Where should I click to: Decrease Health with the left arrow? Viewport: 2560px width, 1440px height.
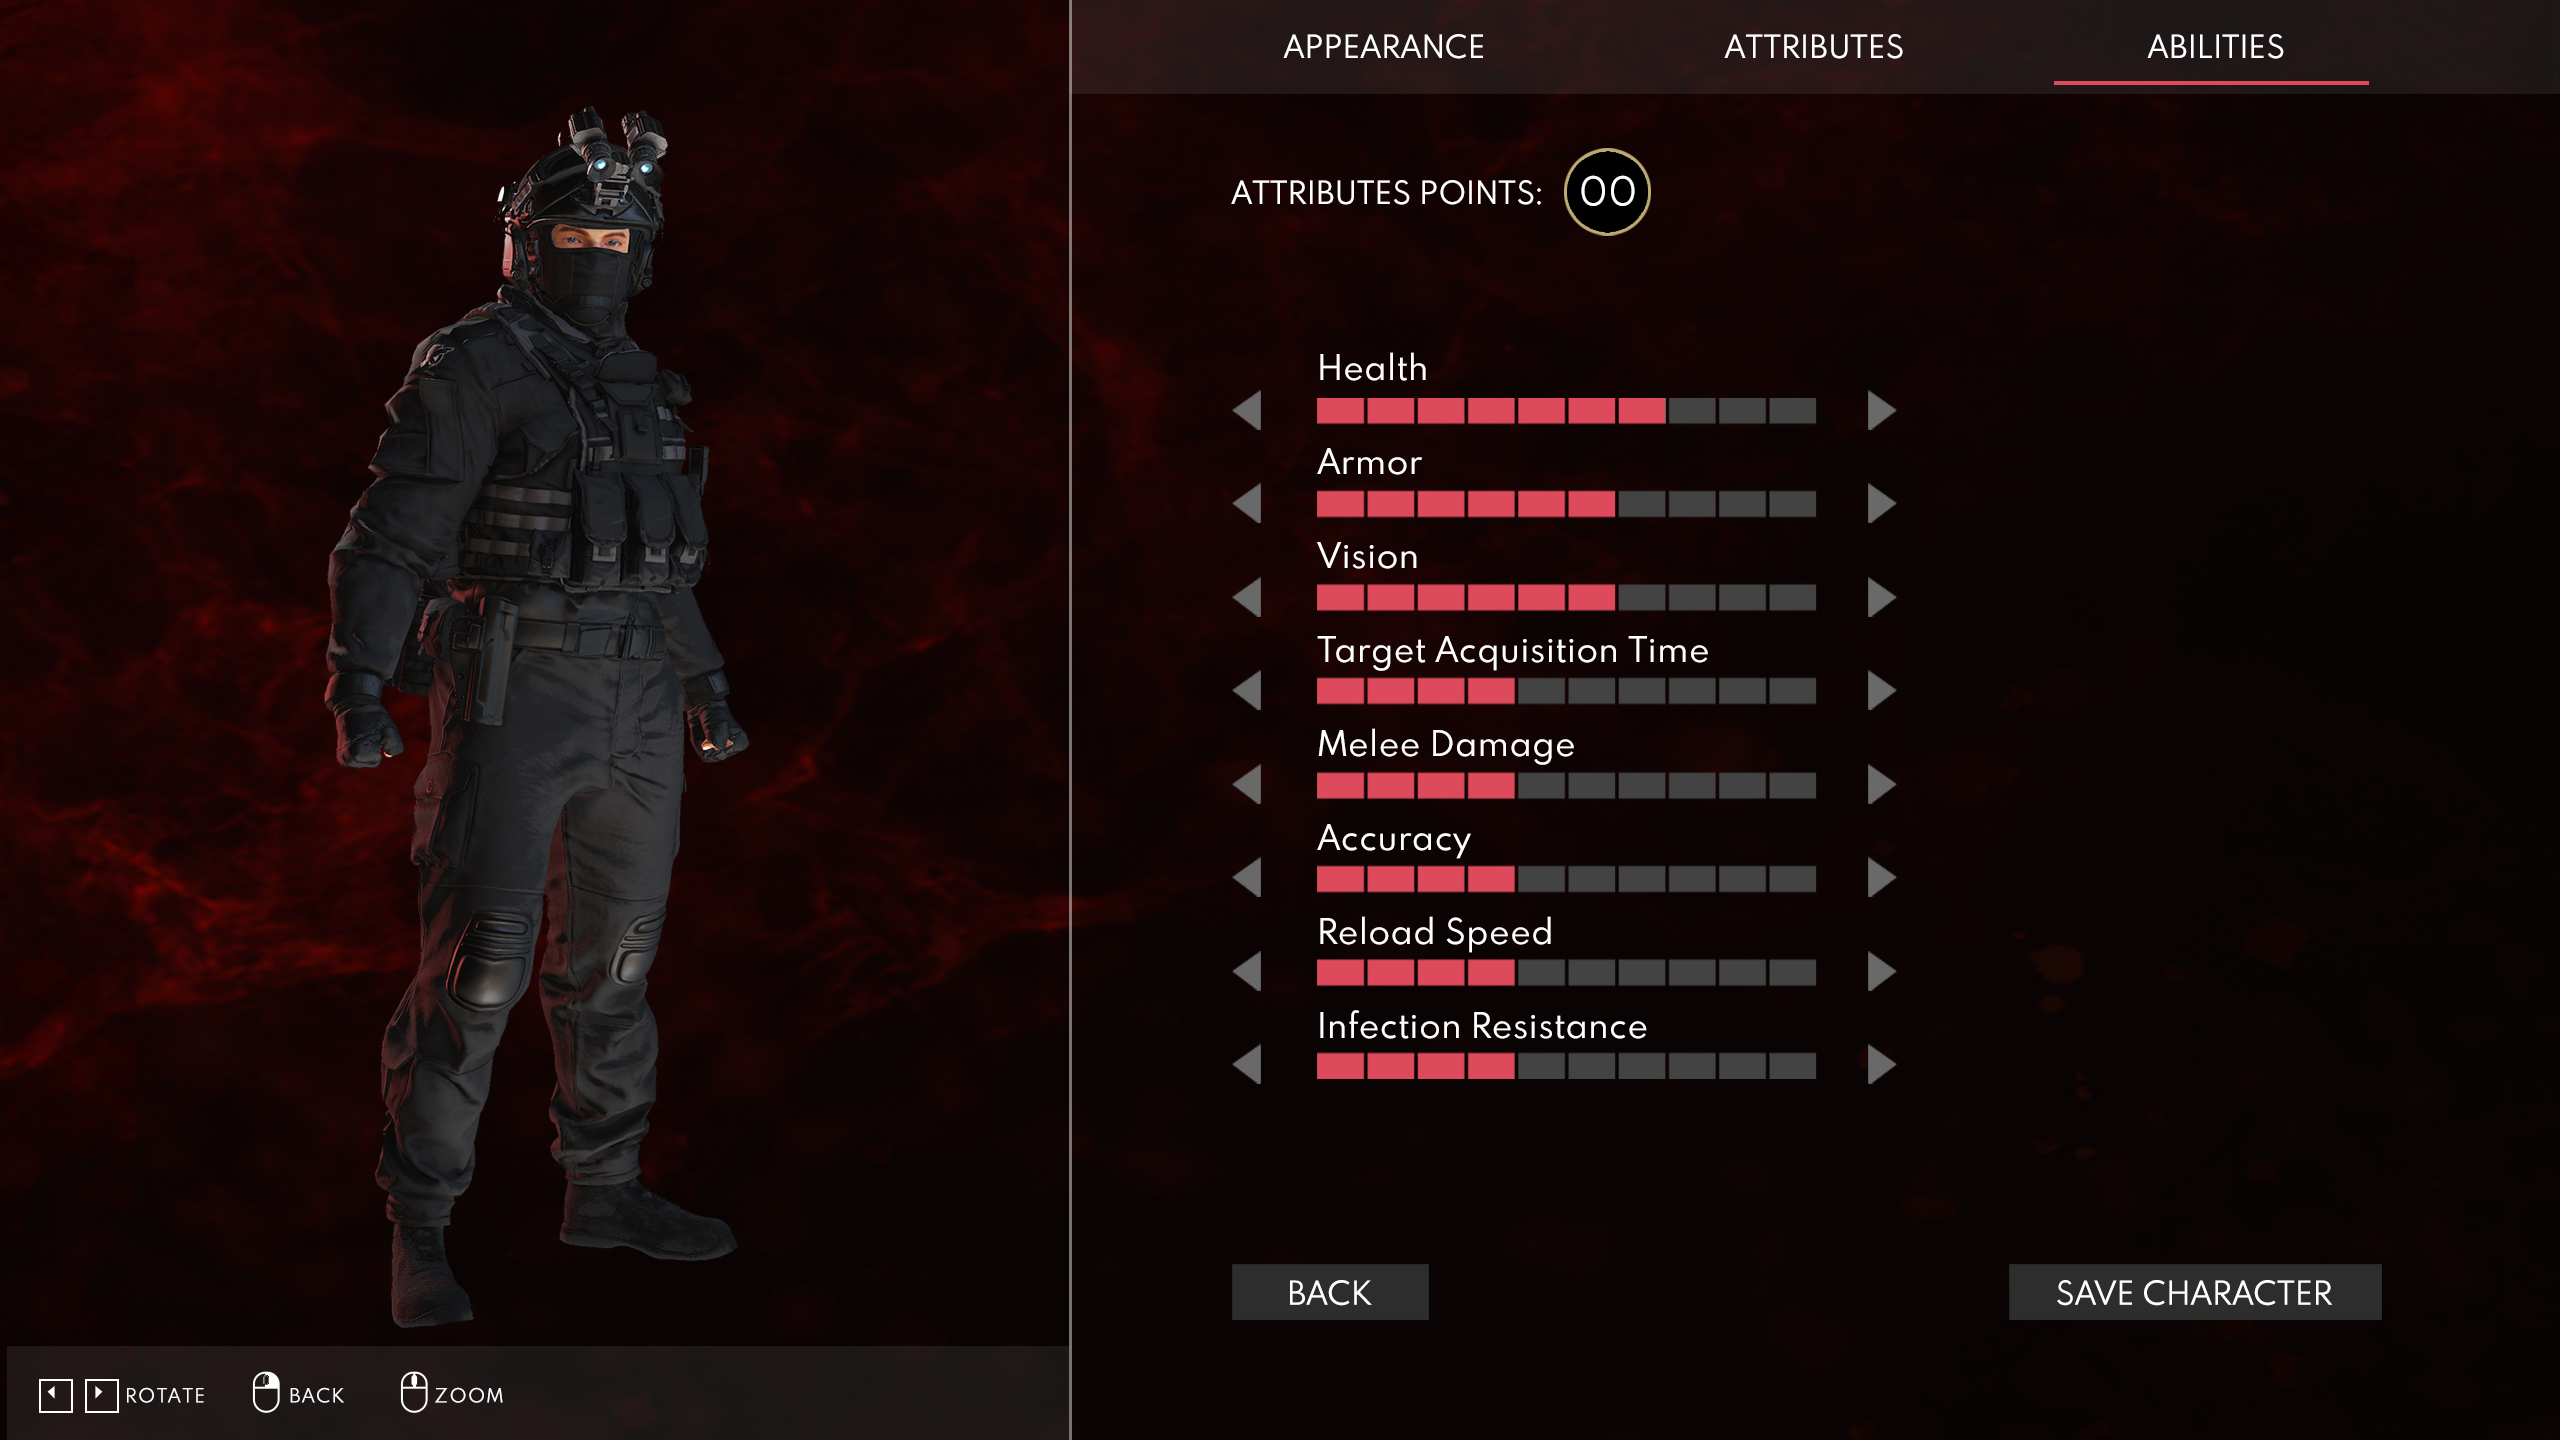1247,411
